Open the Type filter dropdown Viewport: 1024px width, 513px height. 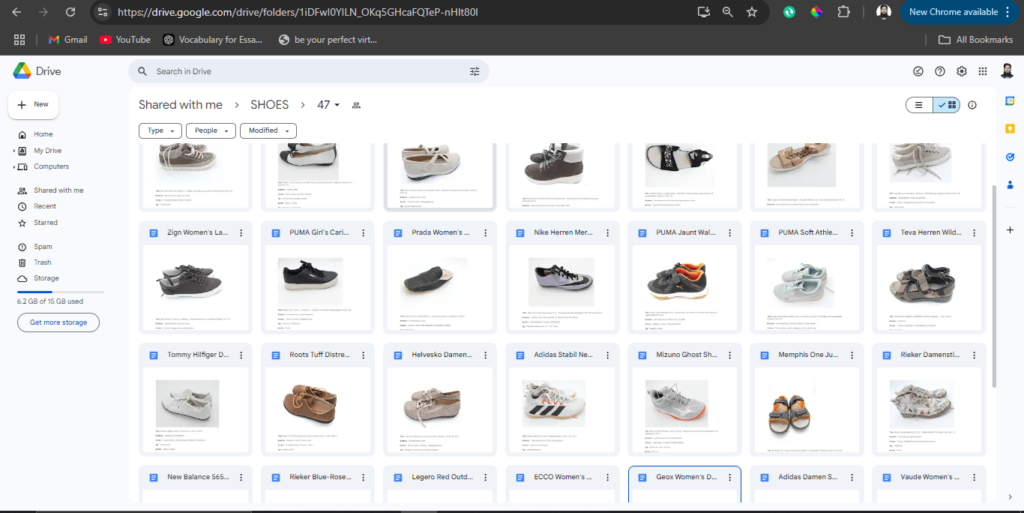(x=160, y=131)
